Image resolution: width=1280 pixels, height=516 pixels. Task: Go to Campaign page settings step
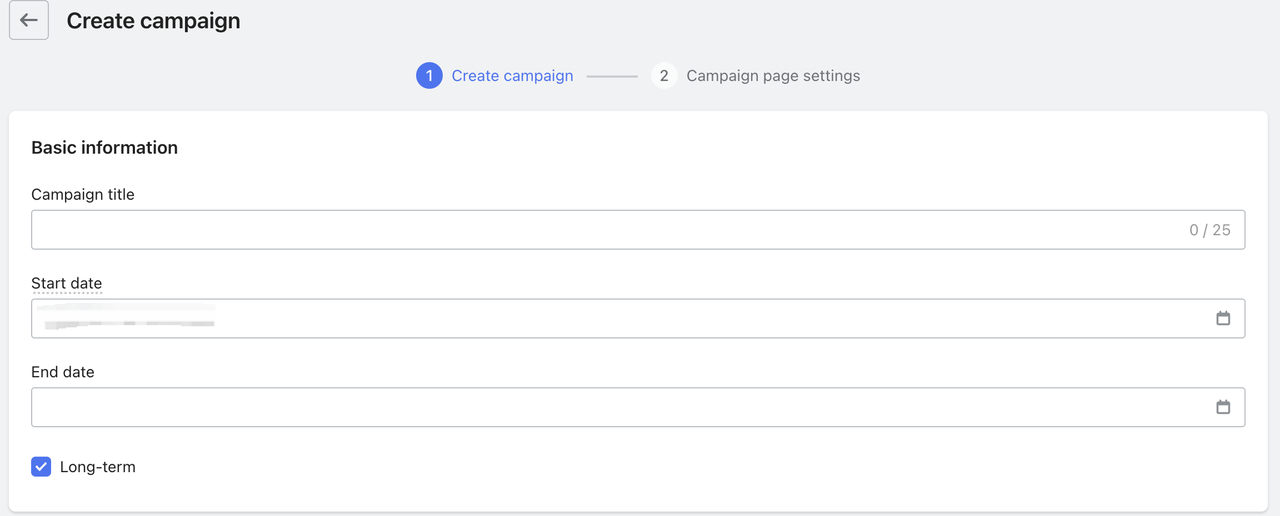(773, 76)
